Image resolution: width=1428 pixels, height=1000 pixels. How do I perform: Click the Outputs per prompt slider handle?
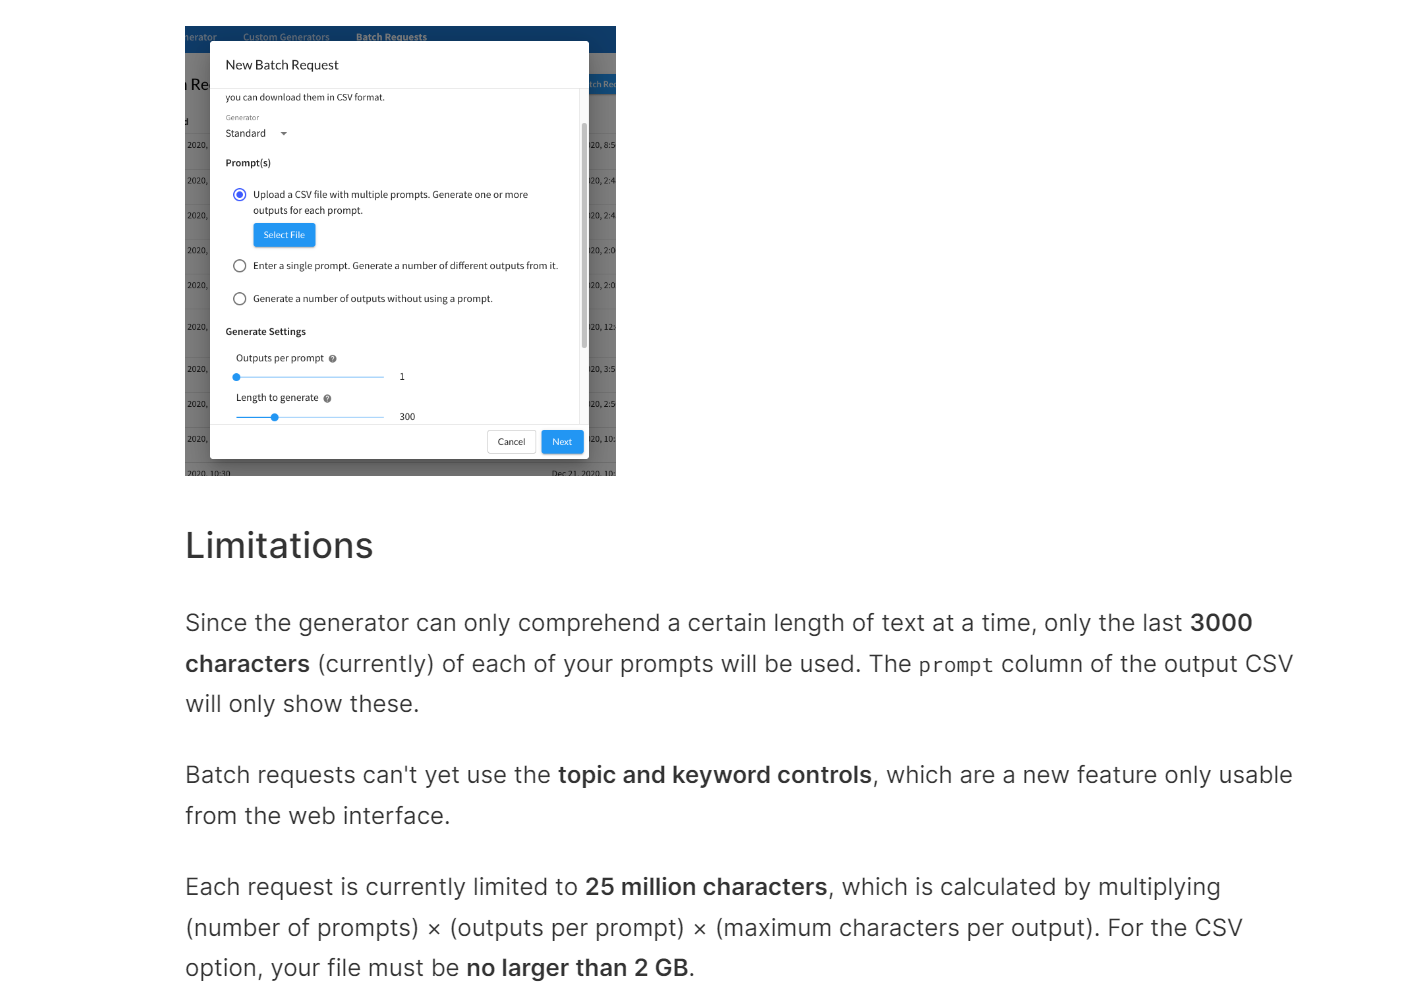click(x=236, y=377)
